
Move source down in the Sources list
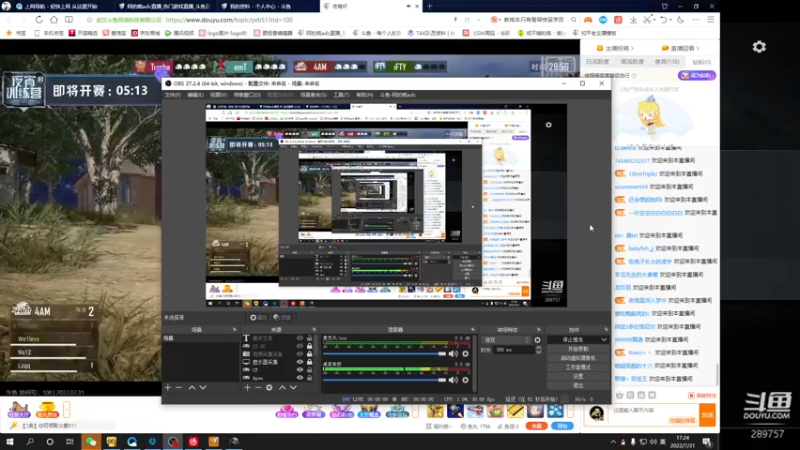click(x=293, y=388)
